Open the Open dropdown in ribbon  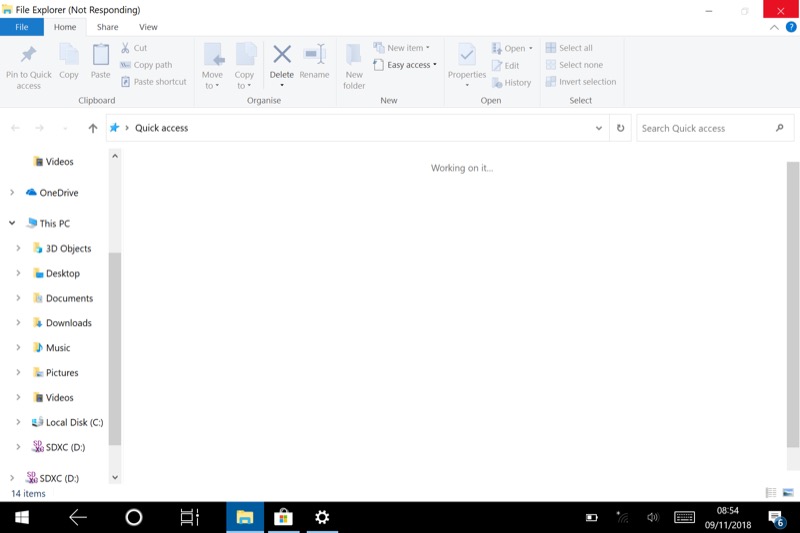pos(512,48)
